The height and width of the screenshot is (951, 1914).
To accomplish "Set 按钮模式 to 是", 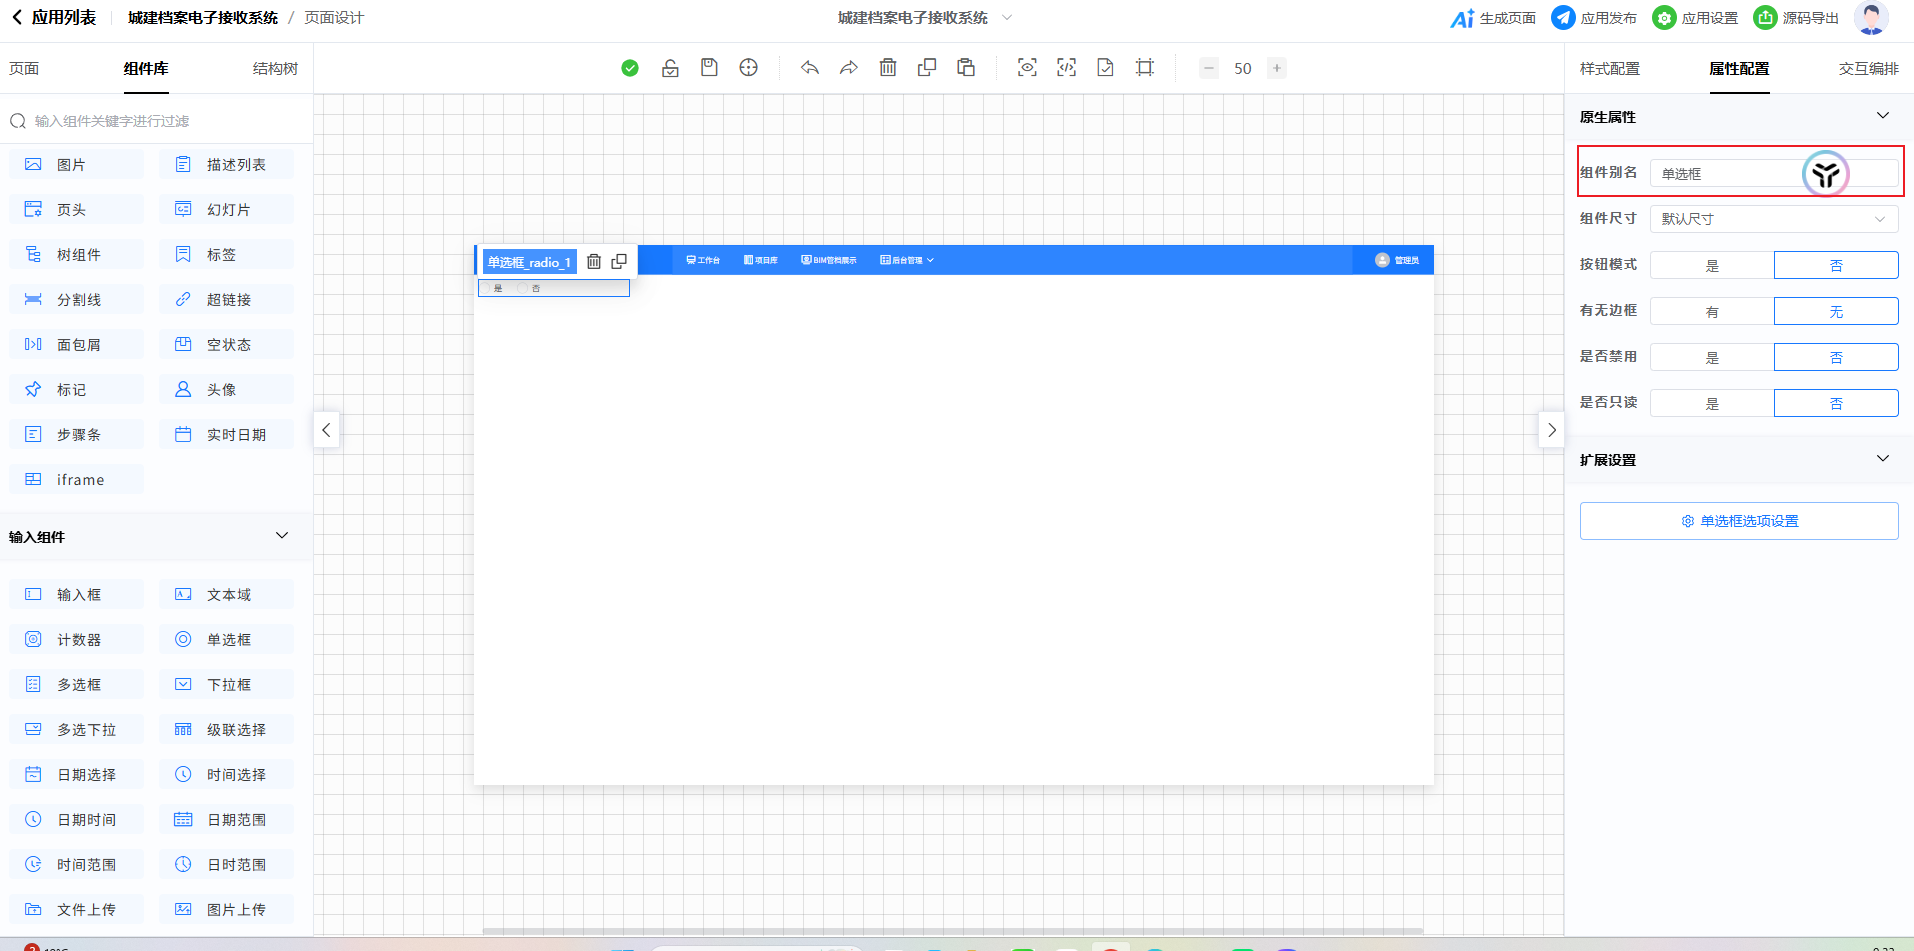I will 1712,266.
